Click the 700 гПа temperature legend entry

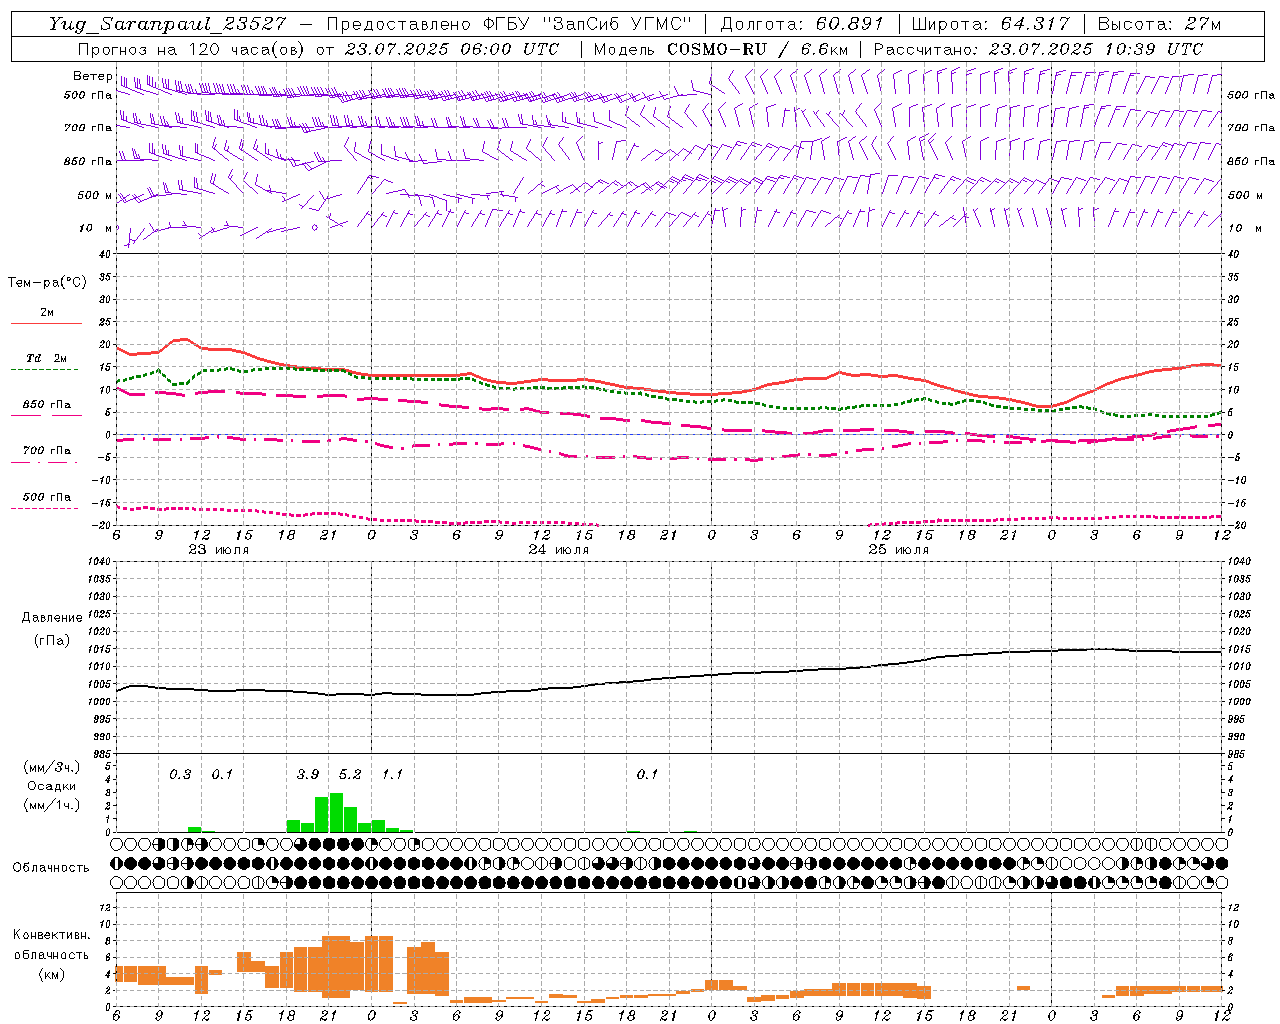point(46,450)
